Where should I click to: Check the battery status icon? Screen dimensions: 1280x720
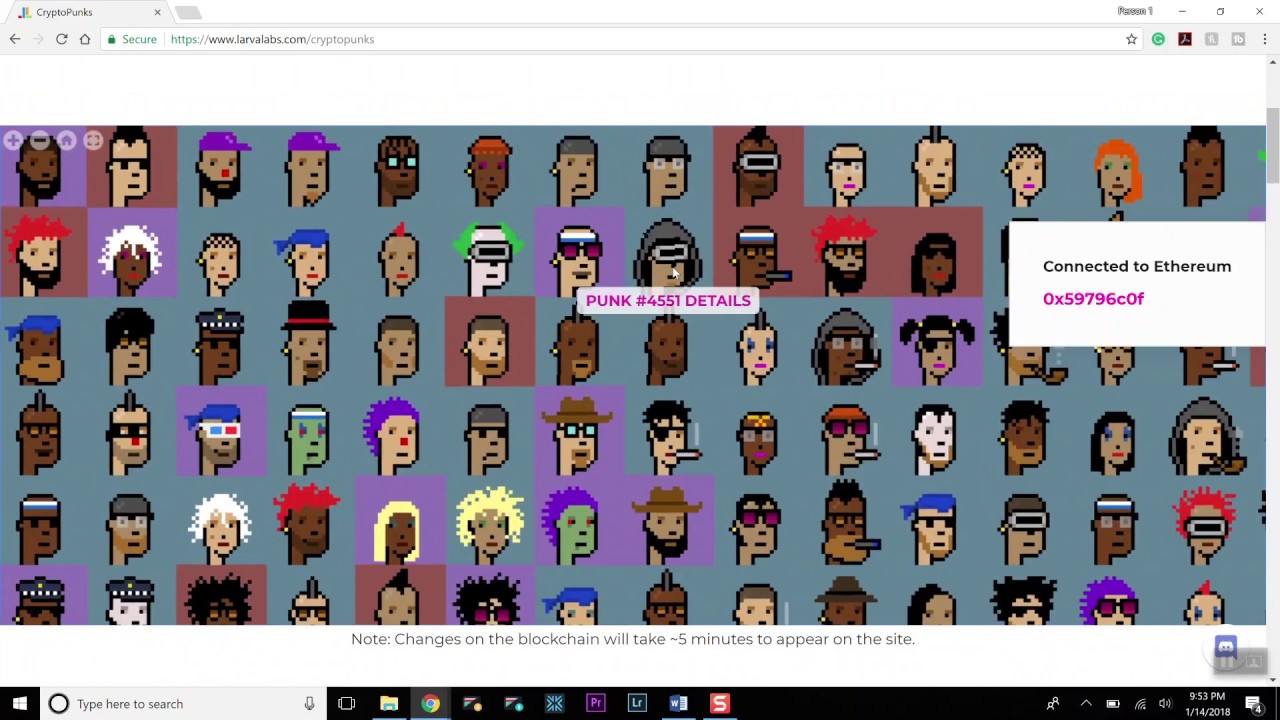[x=1113, y=704]
